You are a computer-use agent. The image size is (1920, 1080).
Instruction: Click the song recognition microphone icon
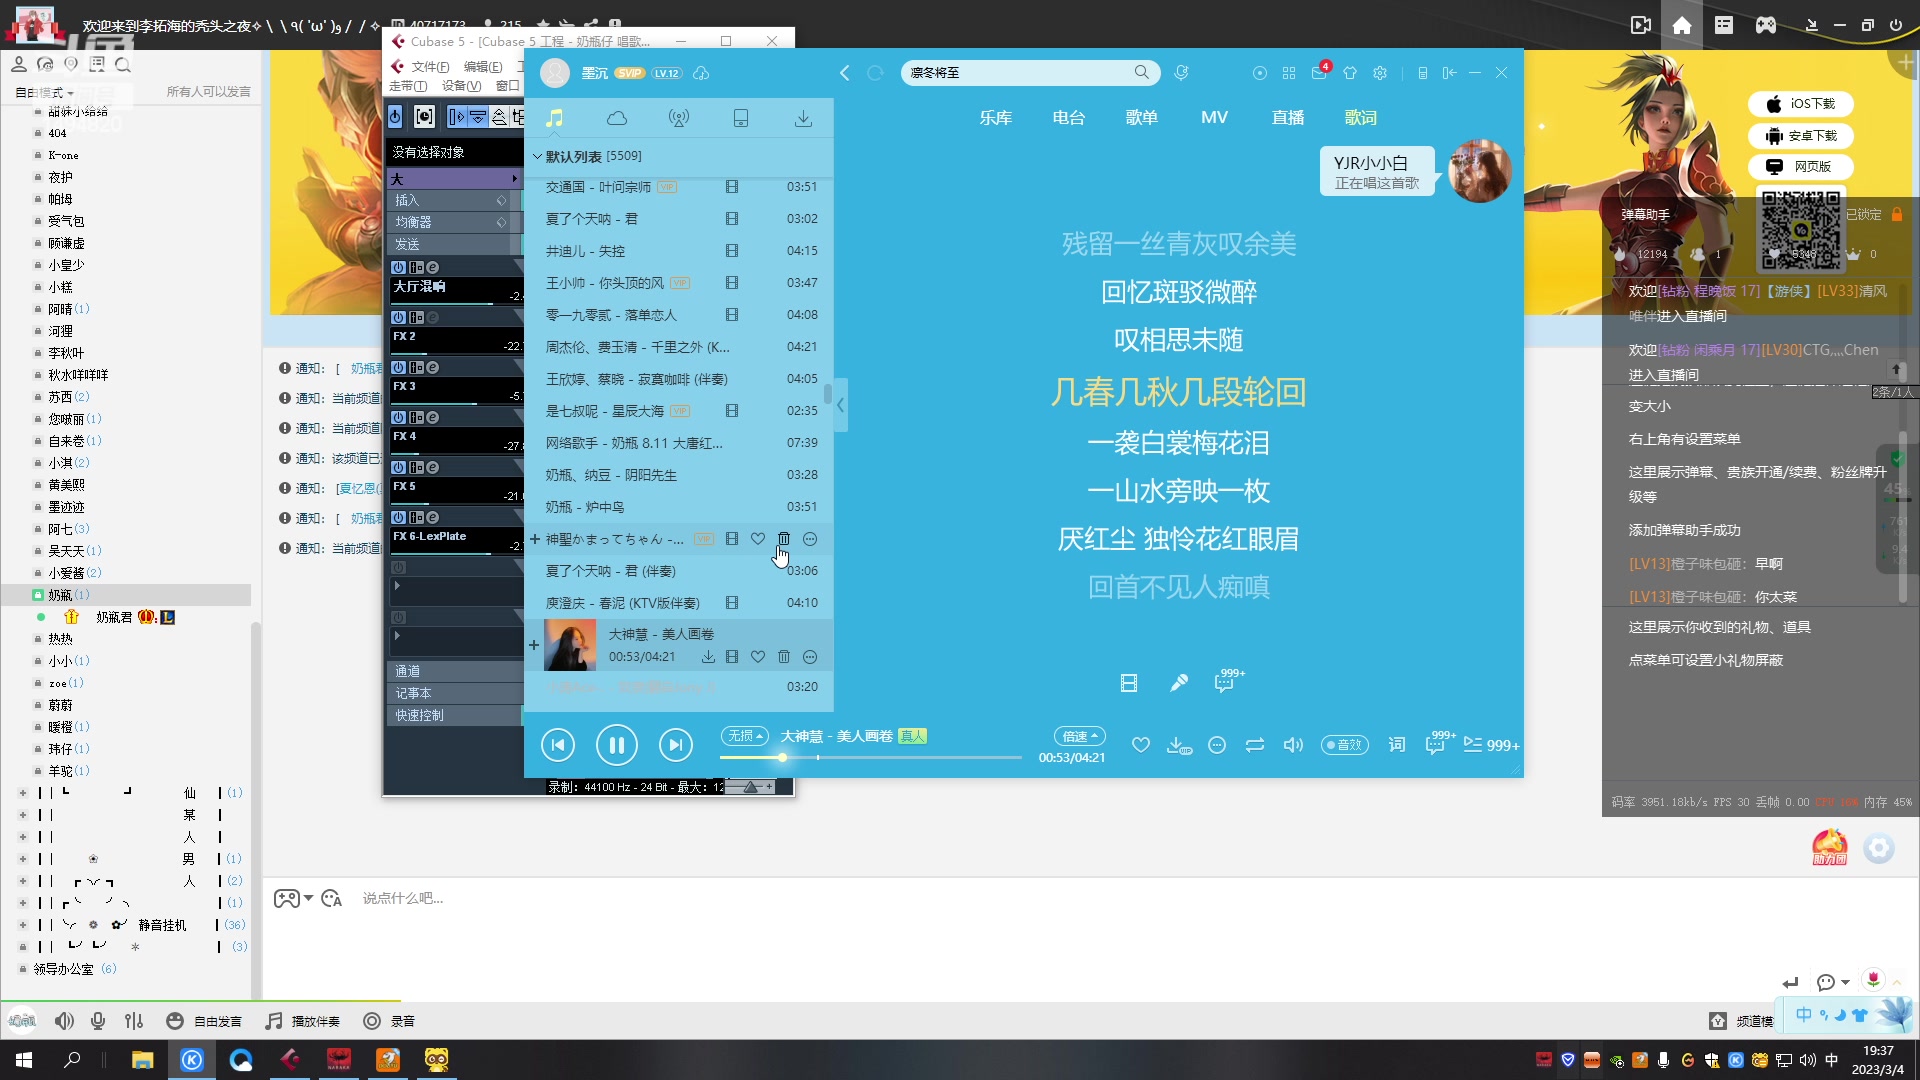[x=1181, y=73]
